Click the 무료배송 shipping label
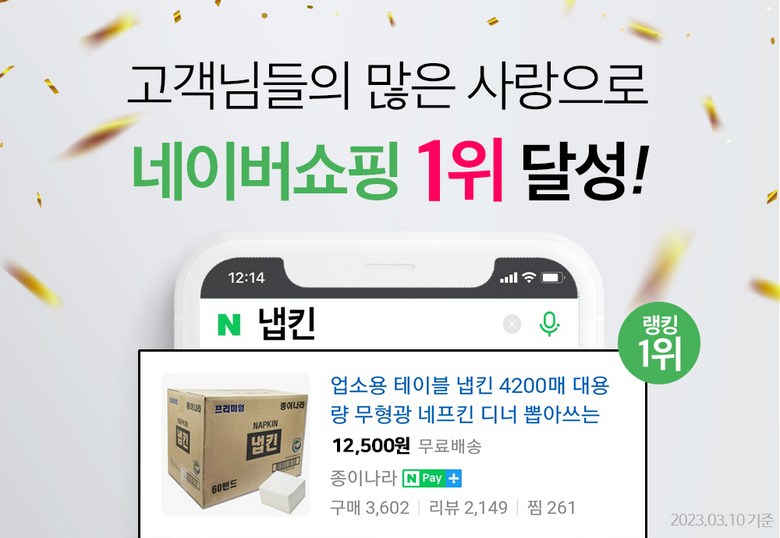780x538 pixels. [x=449, y=447]
